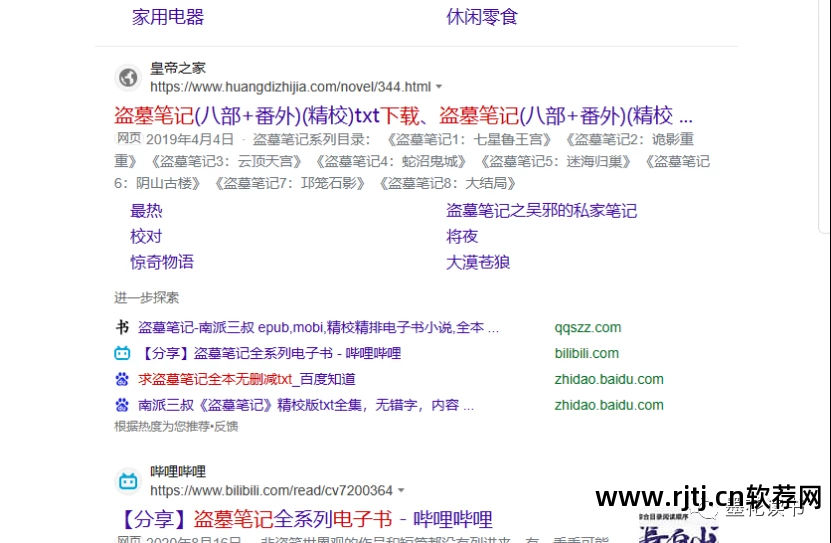Screen dimensions: 831x543
Task: Open 南派三叔《盗墓笔记》精校版txt全集 link
Action: (x=306, y=405)
